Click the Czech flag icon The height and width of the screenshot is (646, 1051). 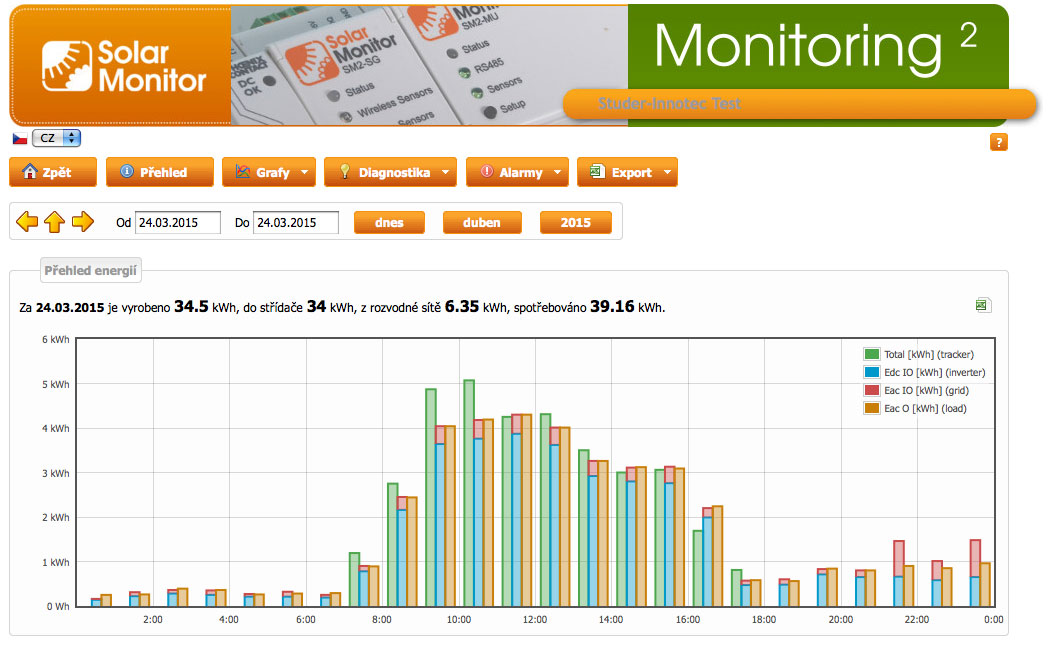20,139
